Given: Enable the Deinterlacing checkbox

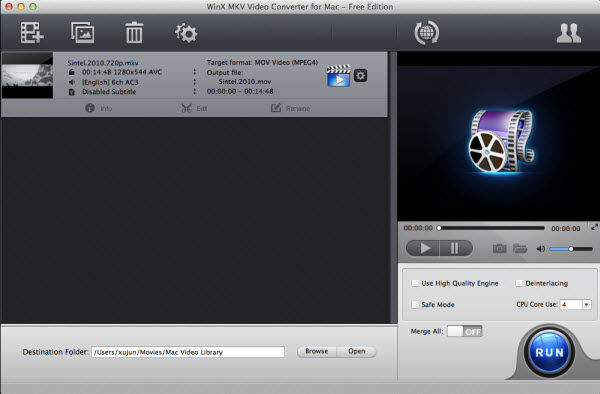Looking at the screenshot, I should coord(519,283).
